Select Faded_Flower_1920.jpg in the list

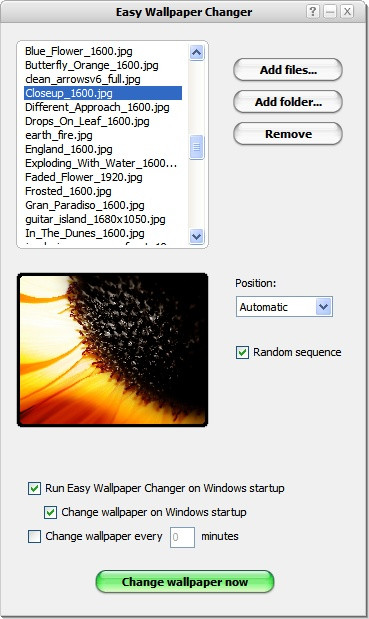(103, 177)
